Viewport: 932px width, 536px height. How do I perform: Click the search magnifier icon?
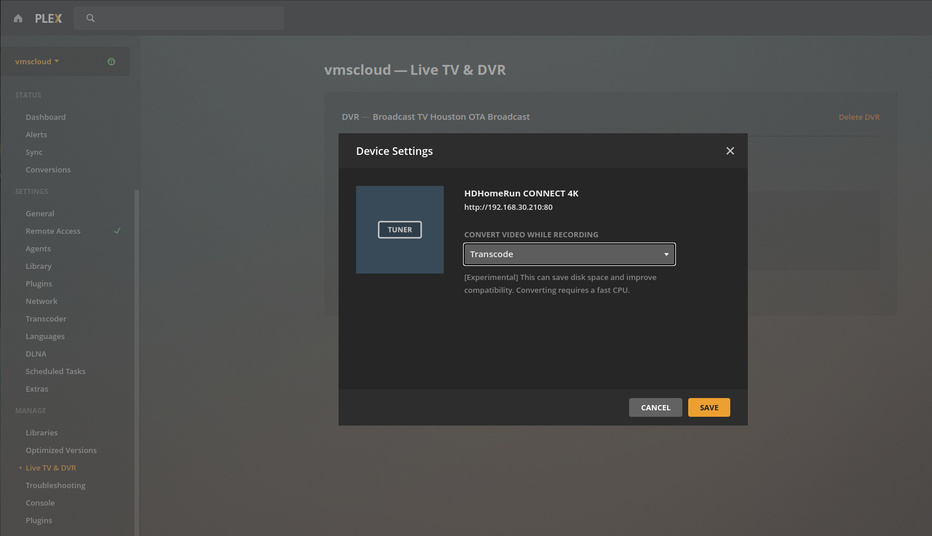[x=90, y=18]
